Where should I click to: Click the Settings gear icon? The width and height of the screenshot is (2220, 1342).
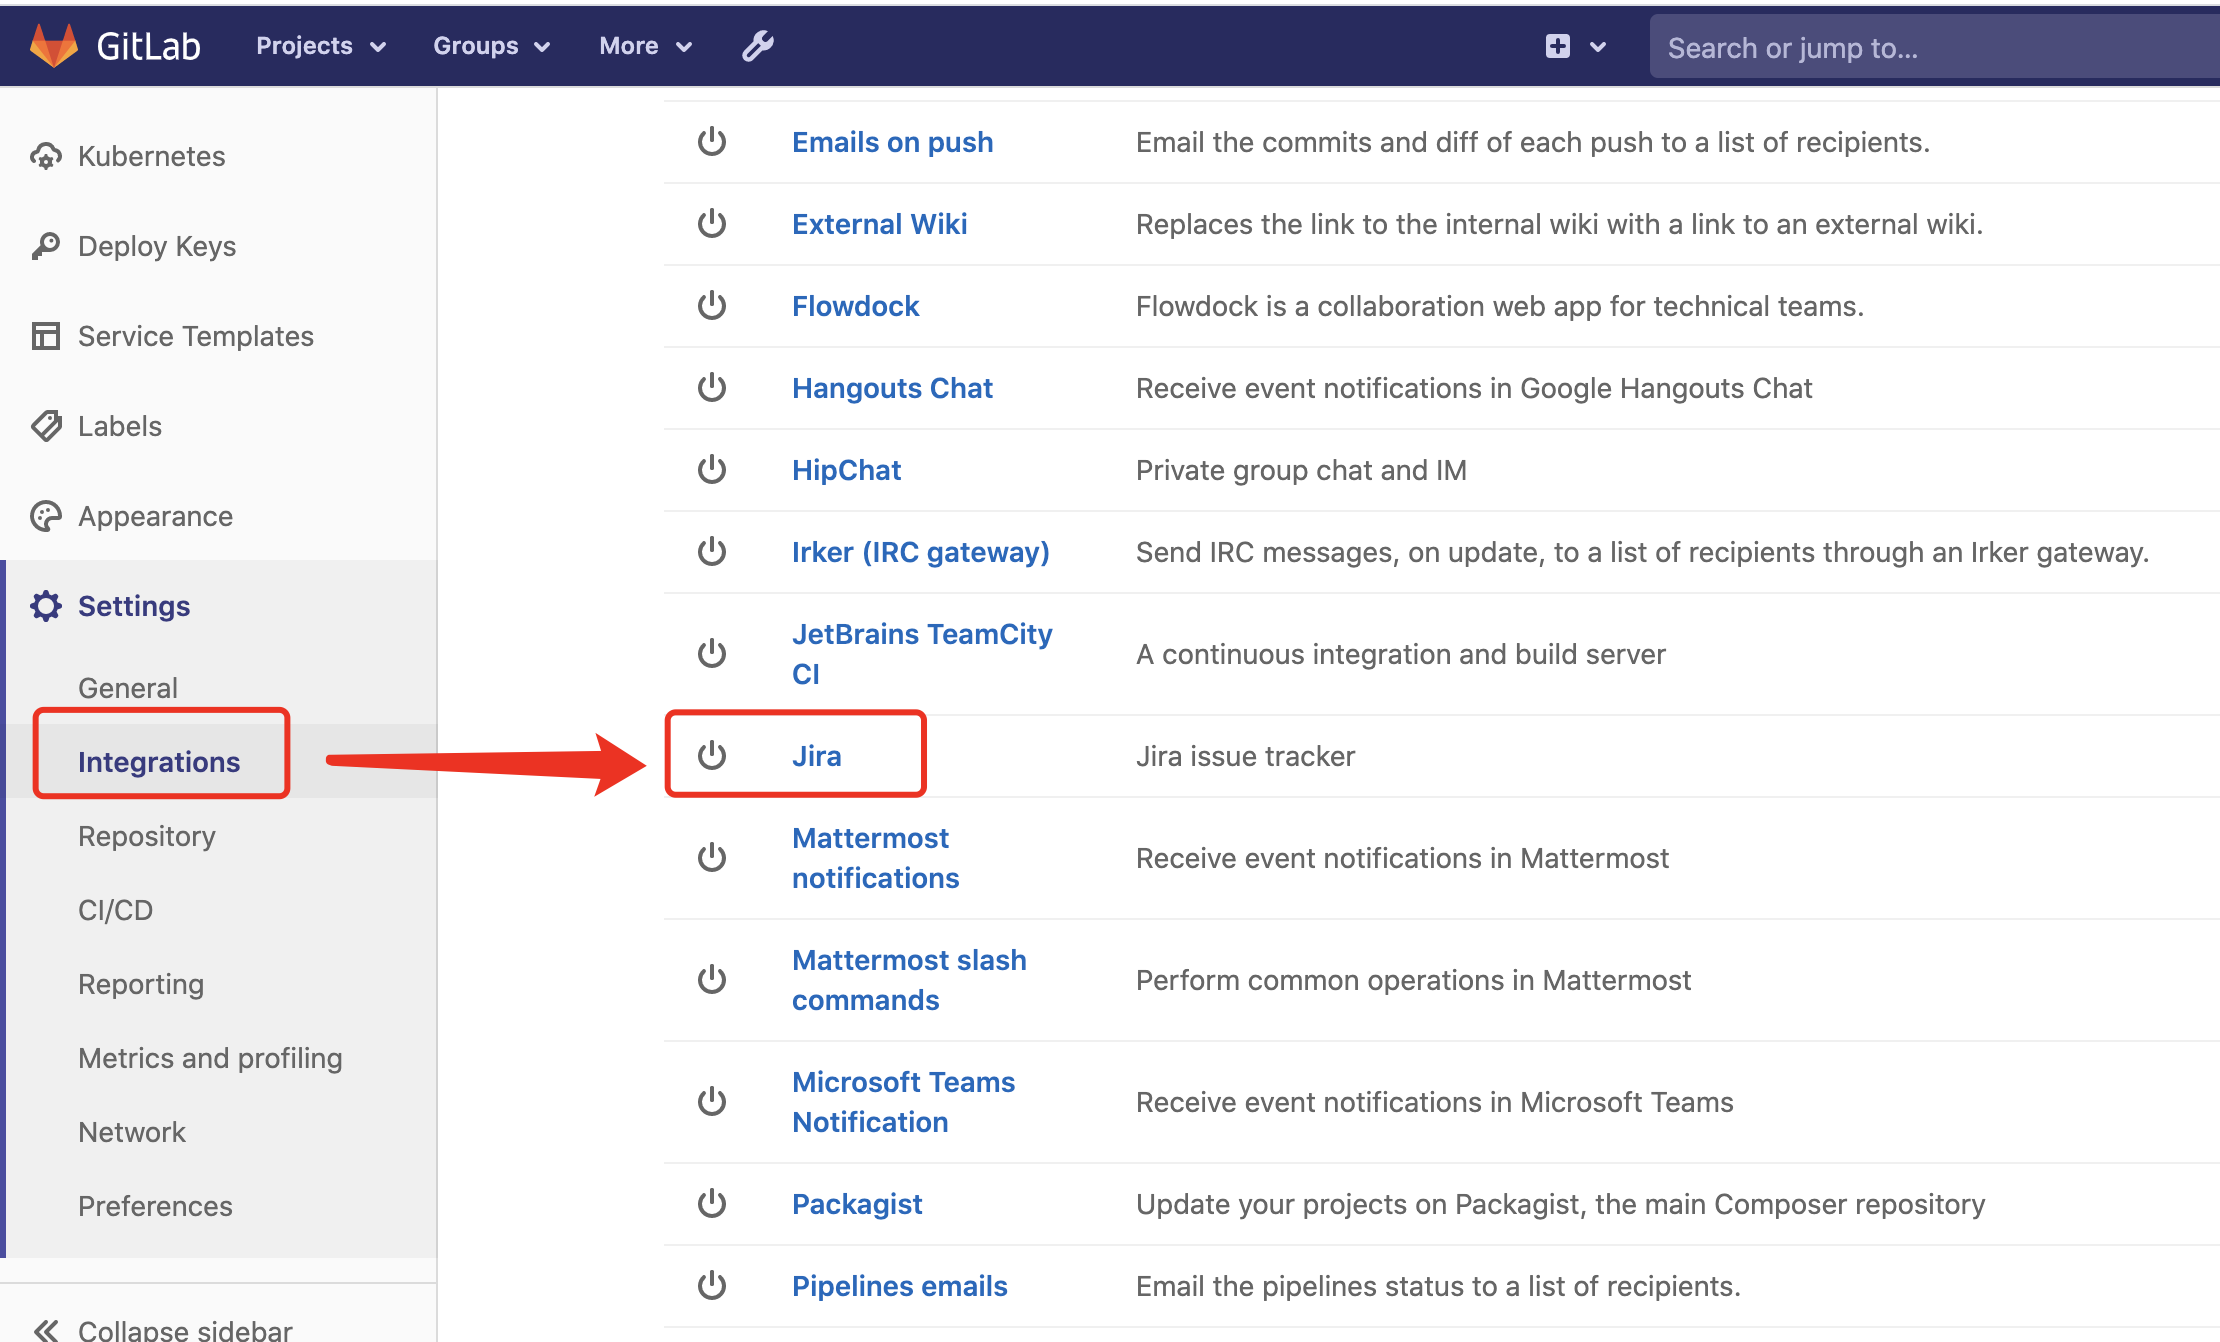[x=45, y=606]
